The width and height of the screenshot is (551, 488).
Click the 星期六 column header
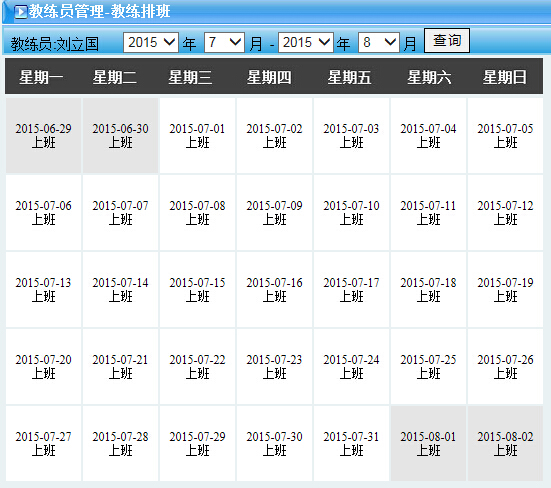point(429,77)
